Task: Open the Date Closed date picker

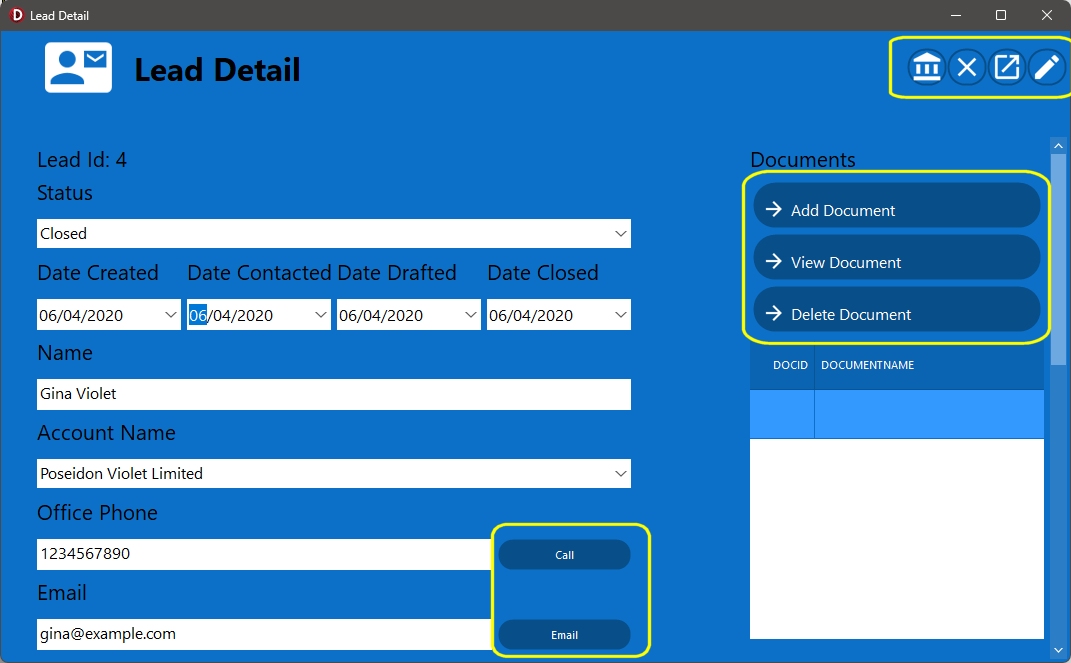Action: [620, 314]
